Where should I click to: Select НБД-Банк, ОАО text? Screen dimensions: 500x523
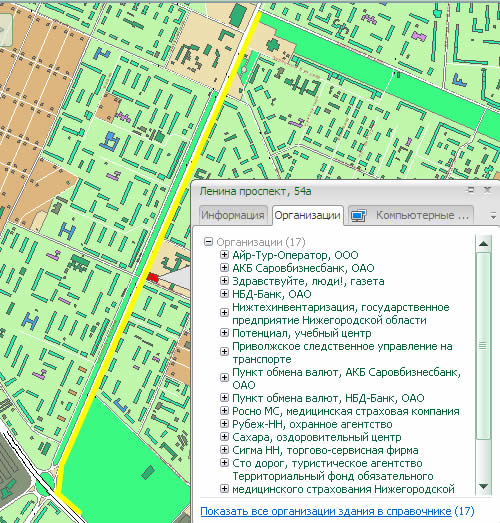pos(272,294)
